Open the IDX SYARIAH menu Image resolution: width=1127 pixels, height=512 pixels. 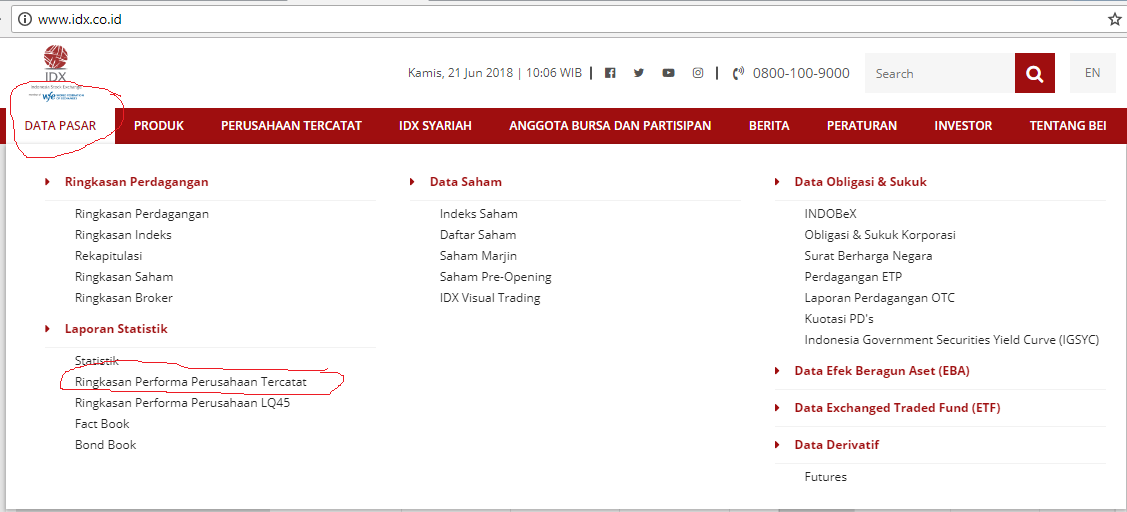point(436,126)
